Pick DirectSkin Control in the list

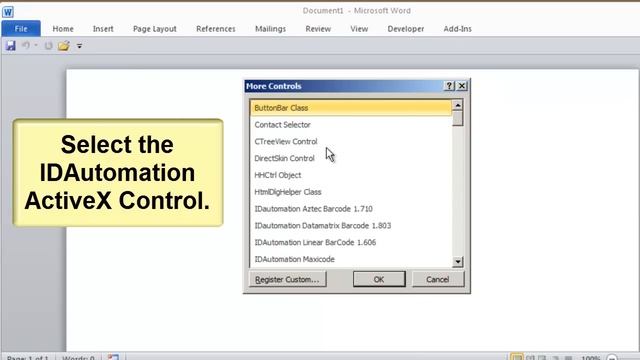351,158
